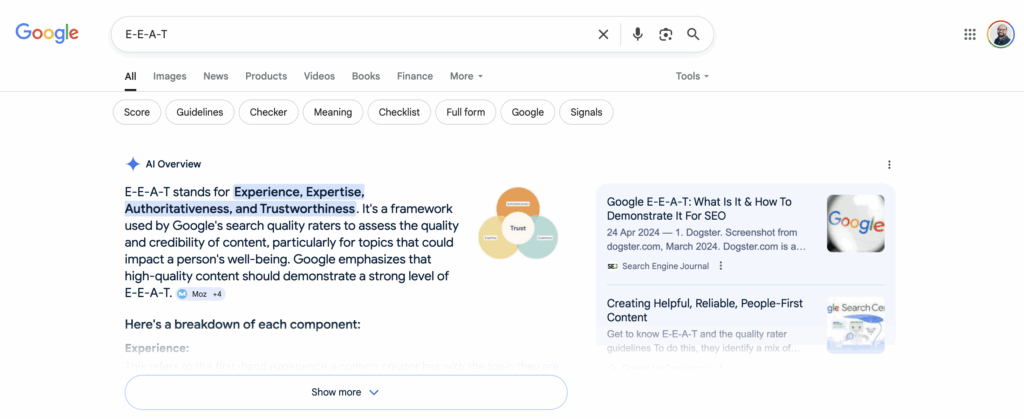Click the Search Engine Journal source name
1024x419 pixels.
(x=665, y=266)
